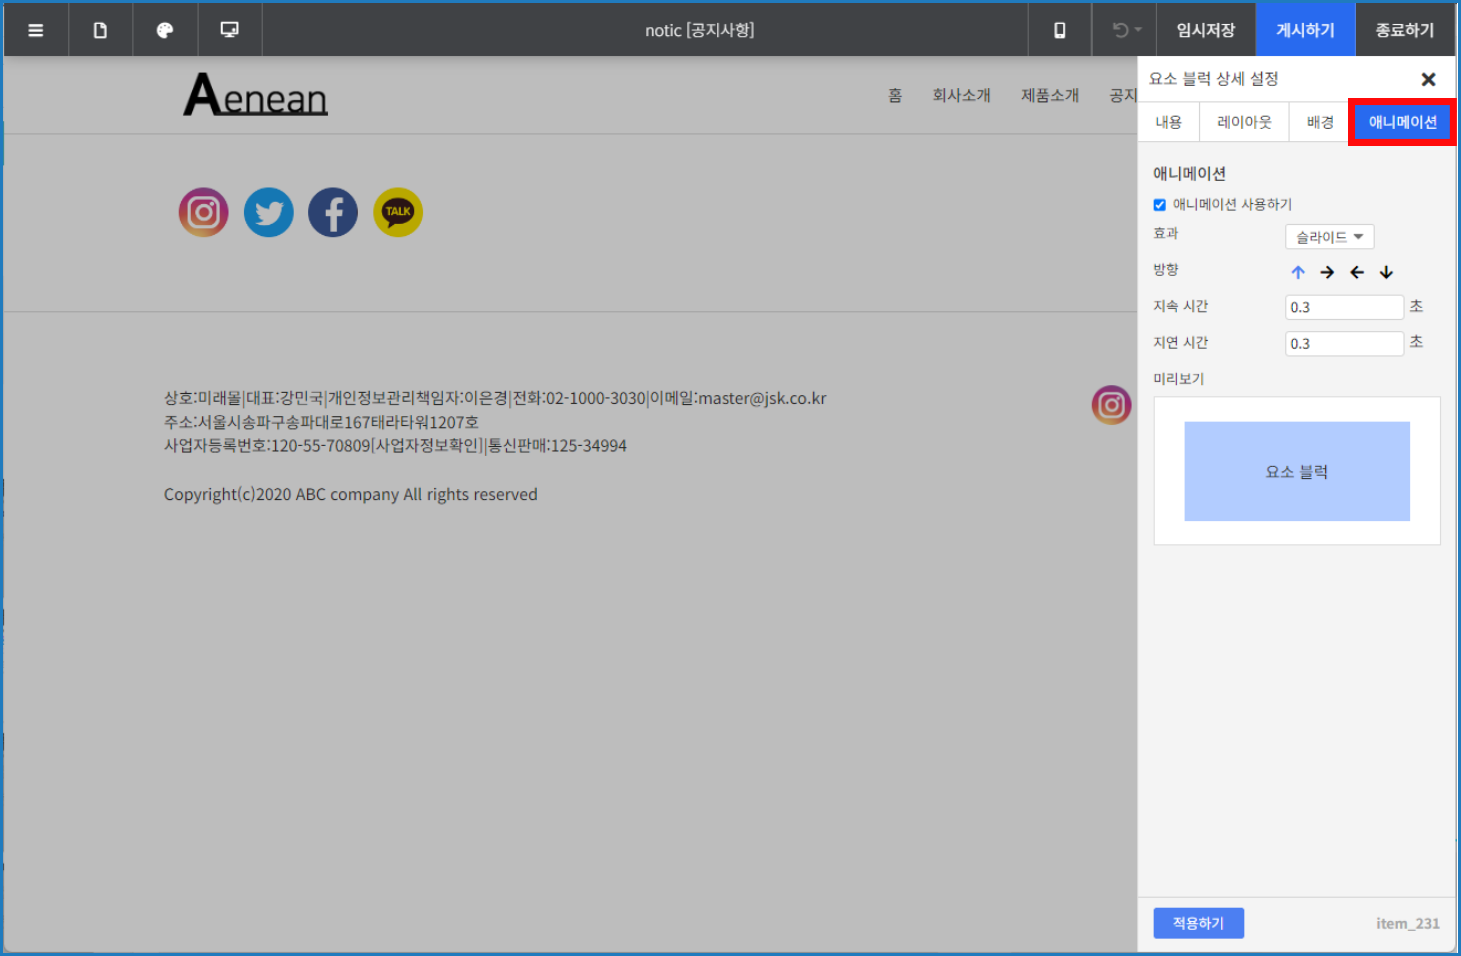Click the 지속 시간 duration input field

[x=1343, y=306]
